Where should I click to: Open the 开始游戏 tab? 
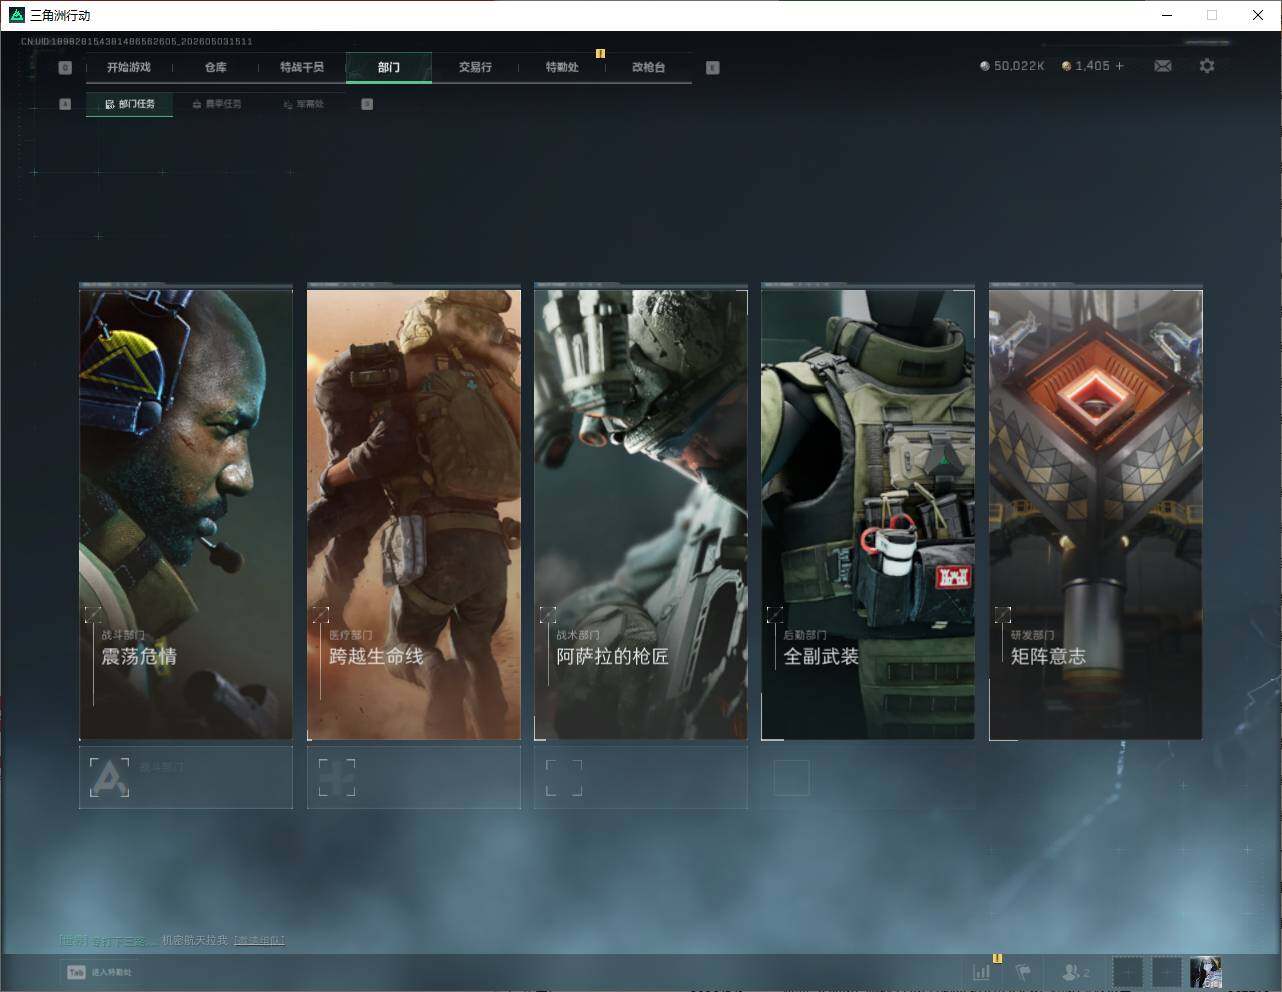(129, 67)
